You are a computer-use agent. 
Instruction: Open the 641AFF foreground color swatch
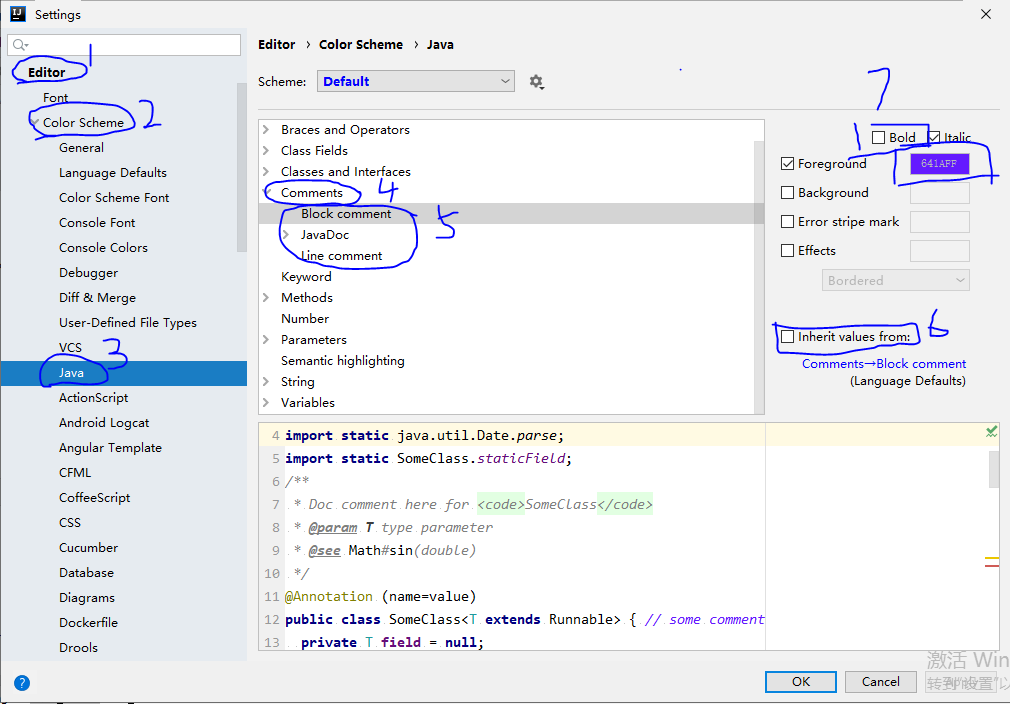939,164
